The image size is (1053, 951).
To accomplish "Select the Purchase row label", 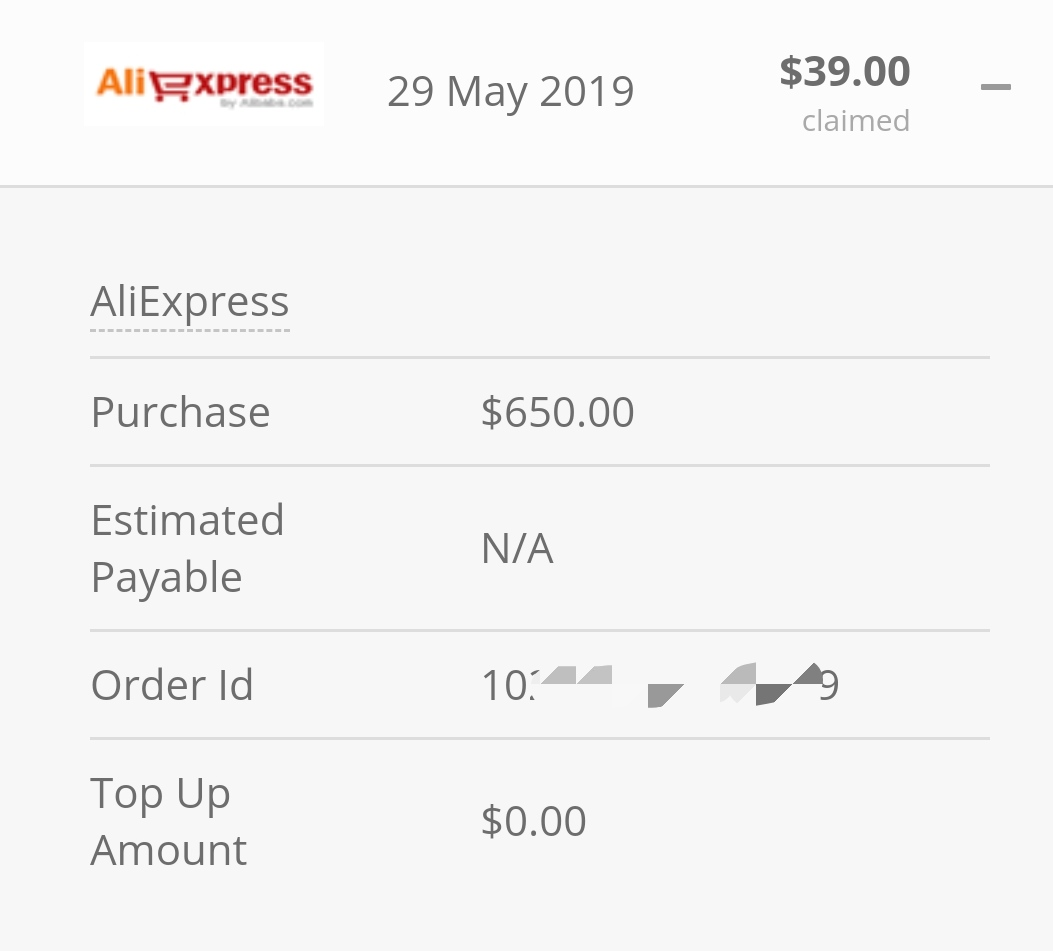I will (x=181, y=412).
